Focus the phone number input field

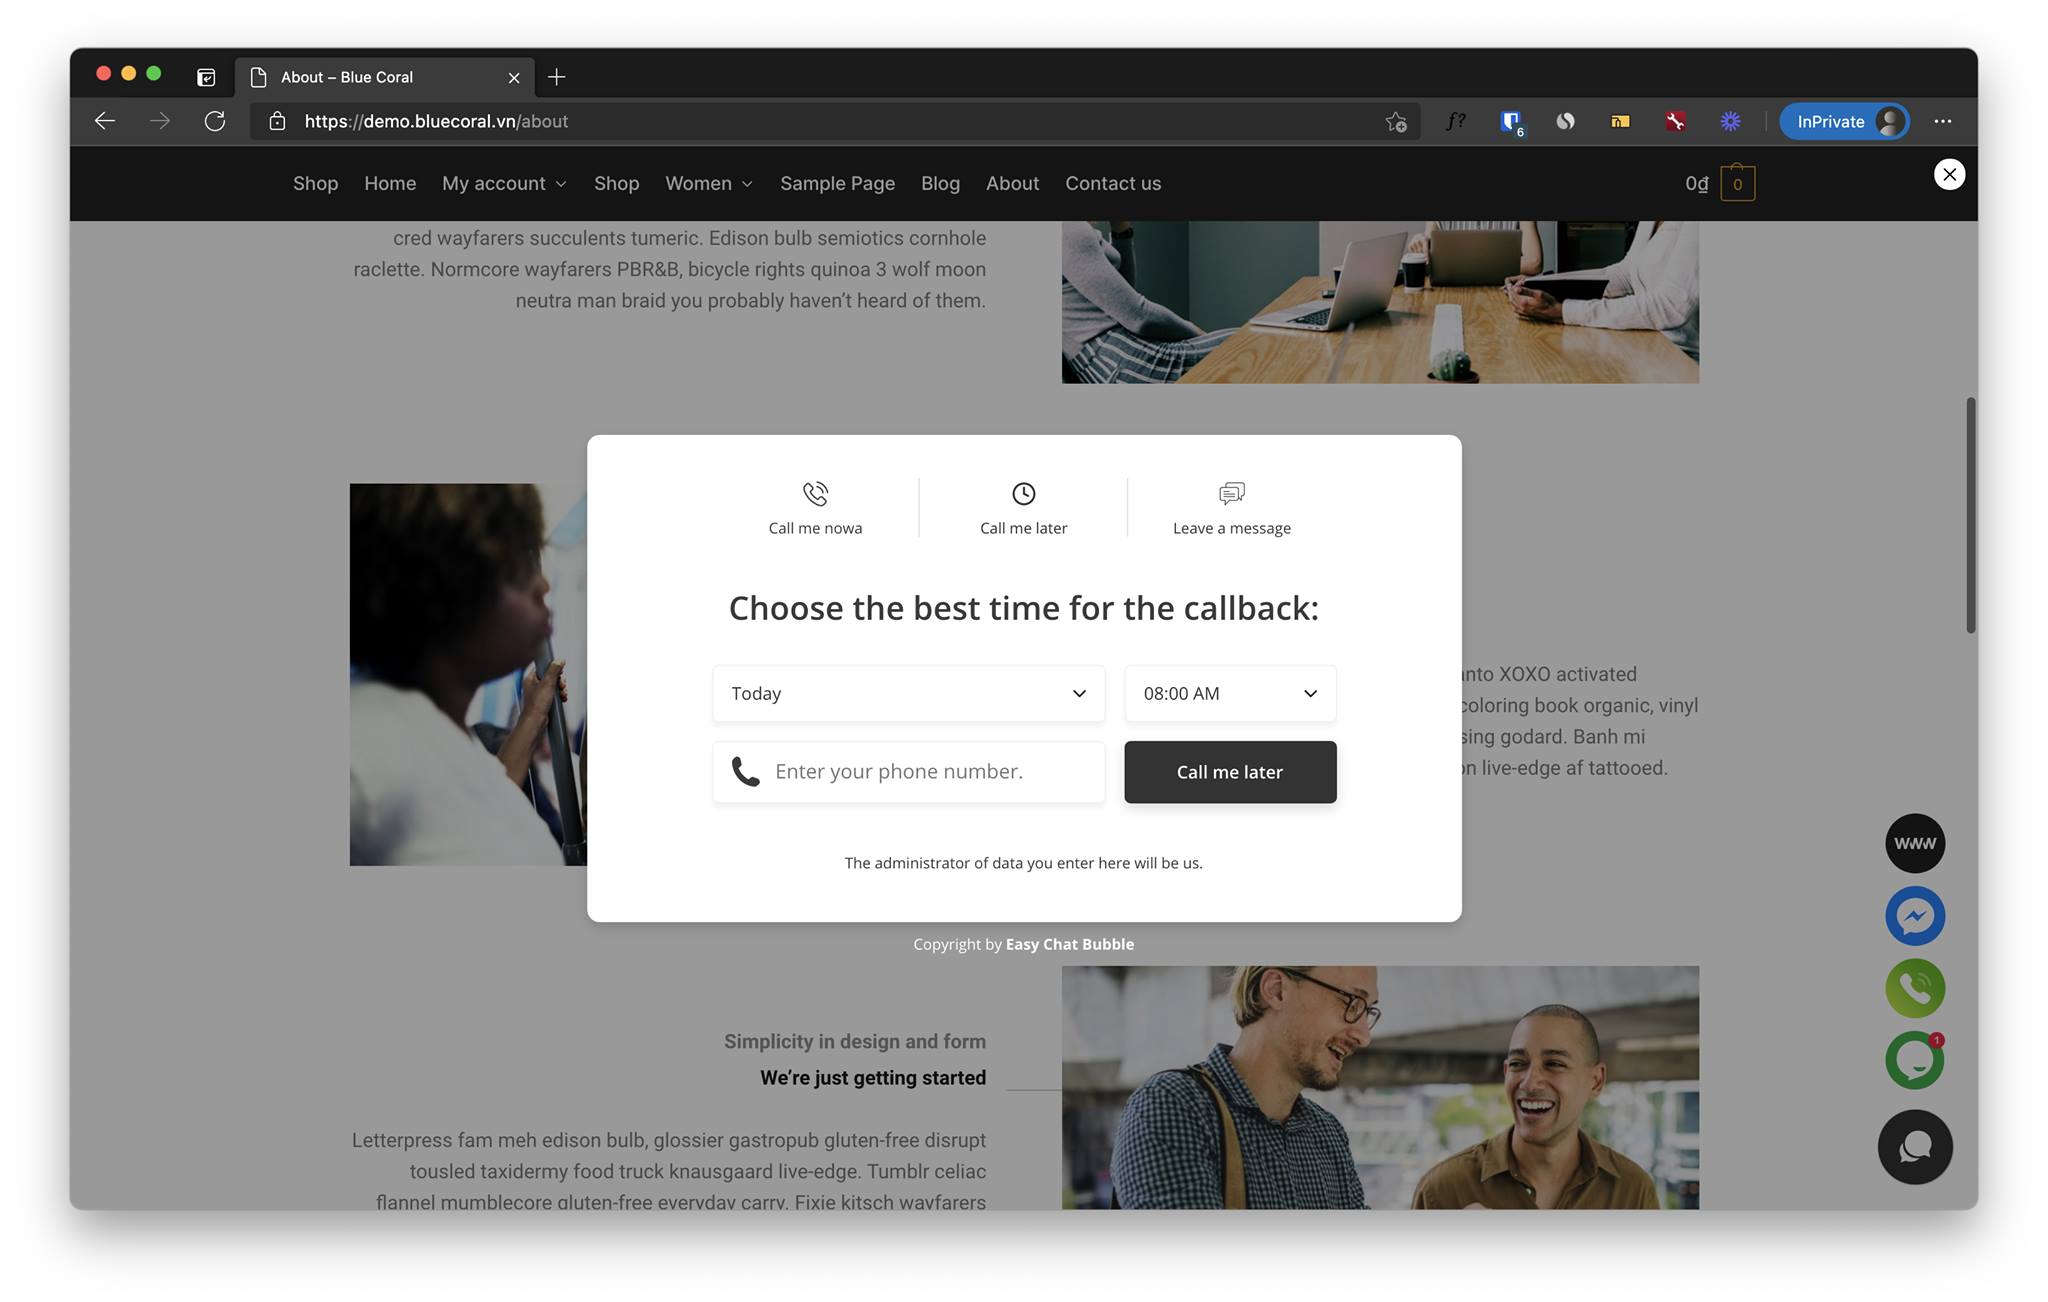[908, 772]
